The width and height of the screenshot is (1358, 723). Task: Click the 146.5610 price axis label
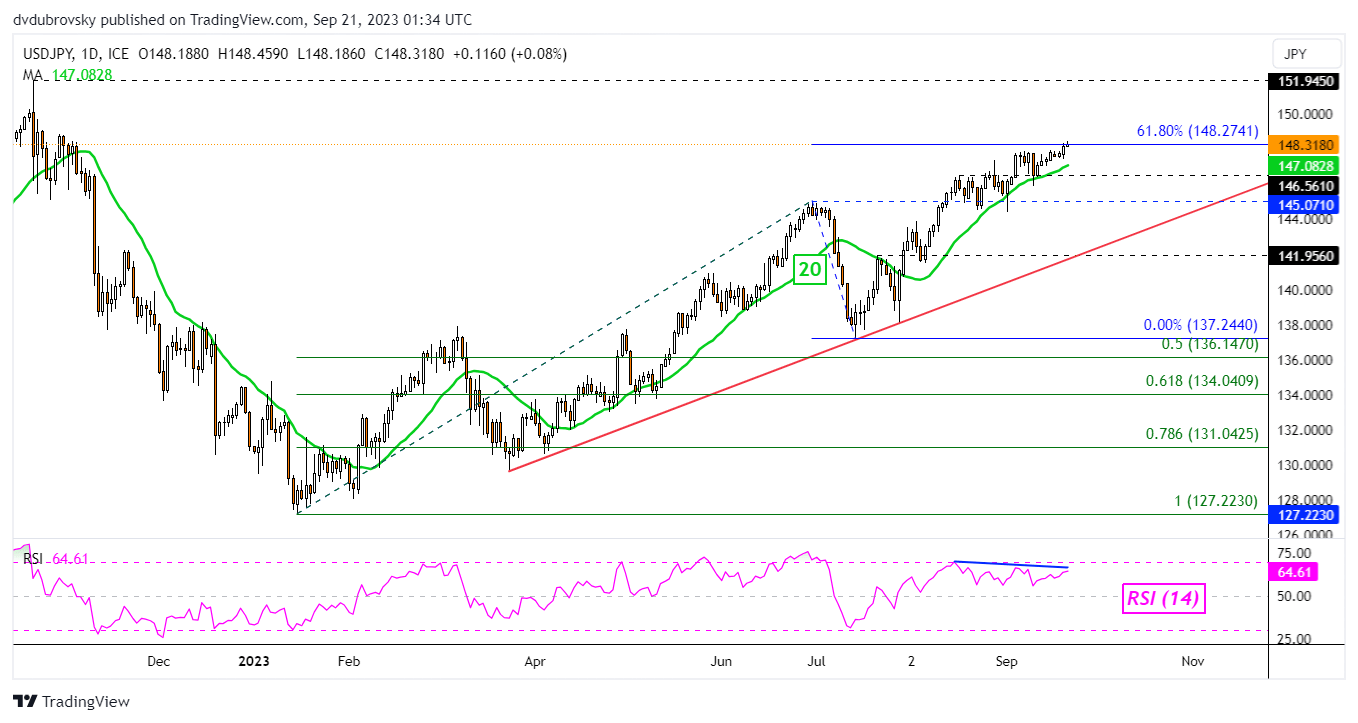1302,186
